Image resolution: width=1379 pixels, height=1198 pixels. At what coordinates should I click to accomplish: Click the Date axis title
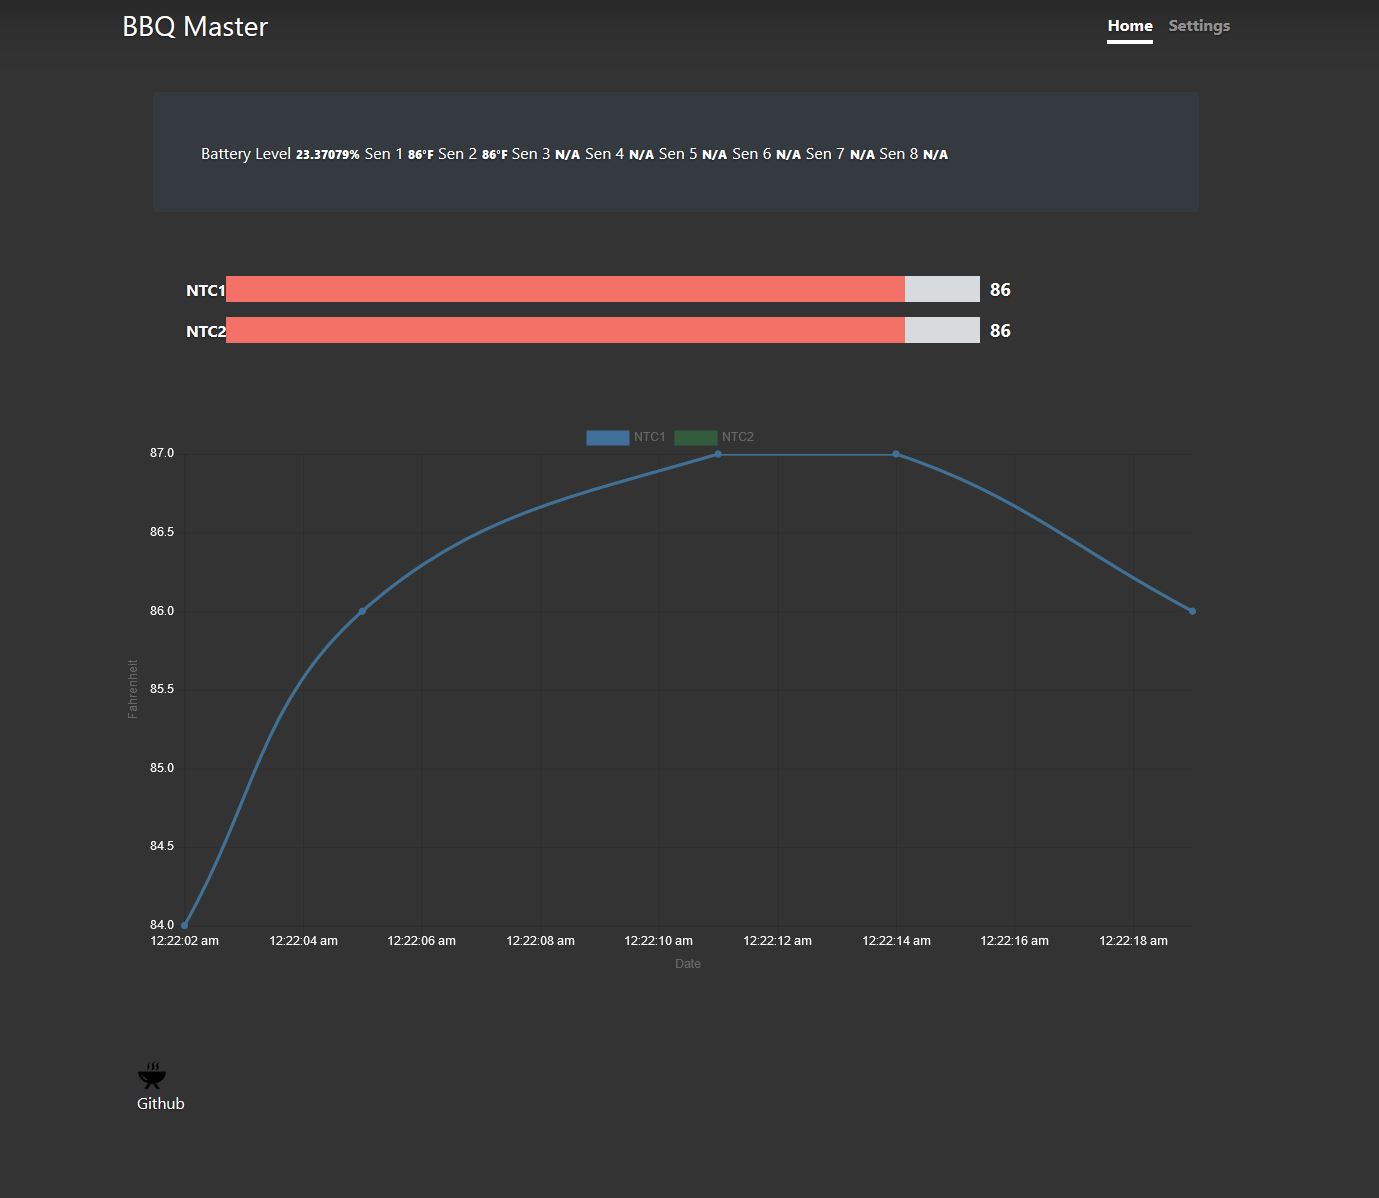coord(688,964)
